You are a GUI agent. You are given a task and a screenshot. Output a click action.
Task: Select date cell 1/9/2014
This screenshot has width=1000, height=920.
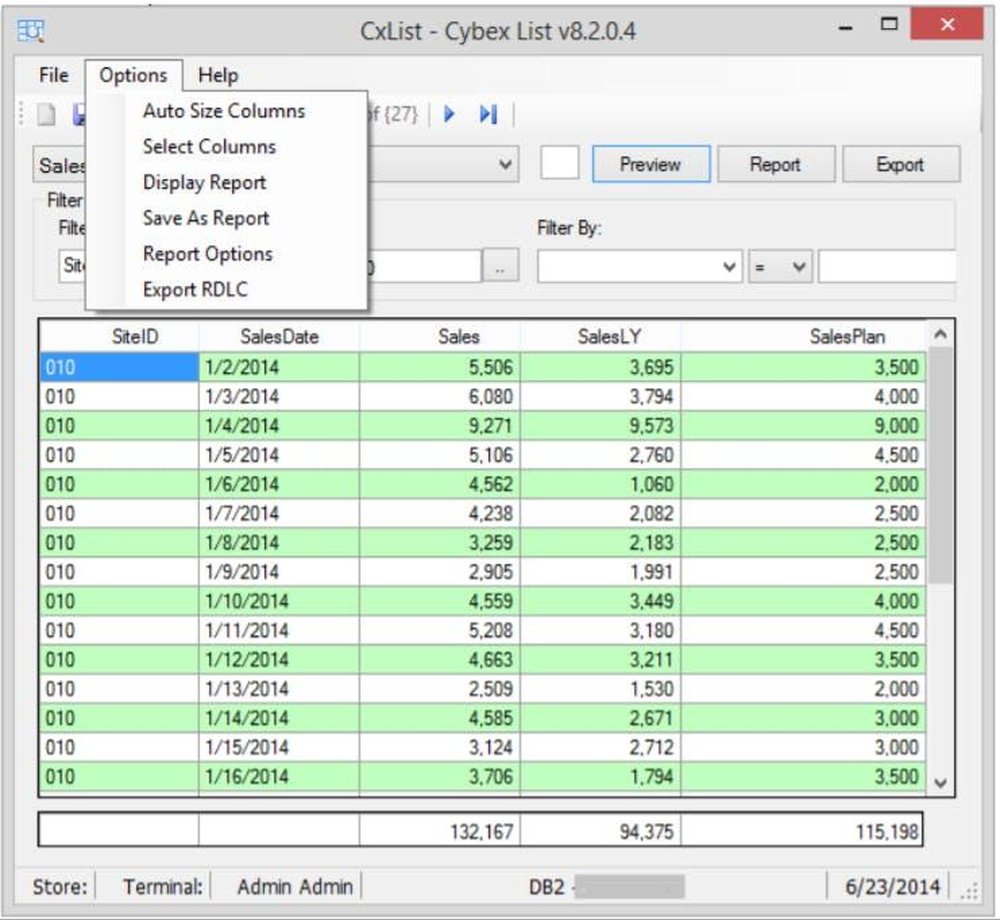point(279,573)
